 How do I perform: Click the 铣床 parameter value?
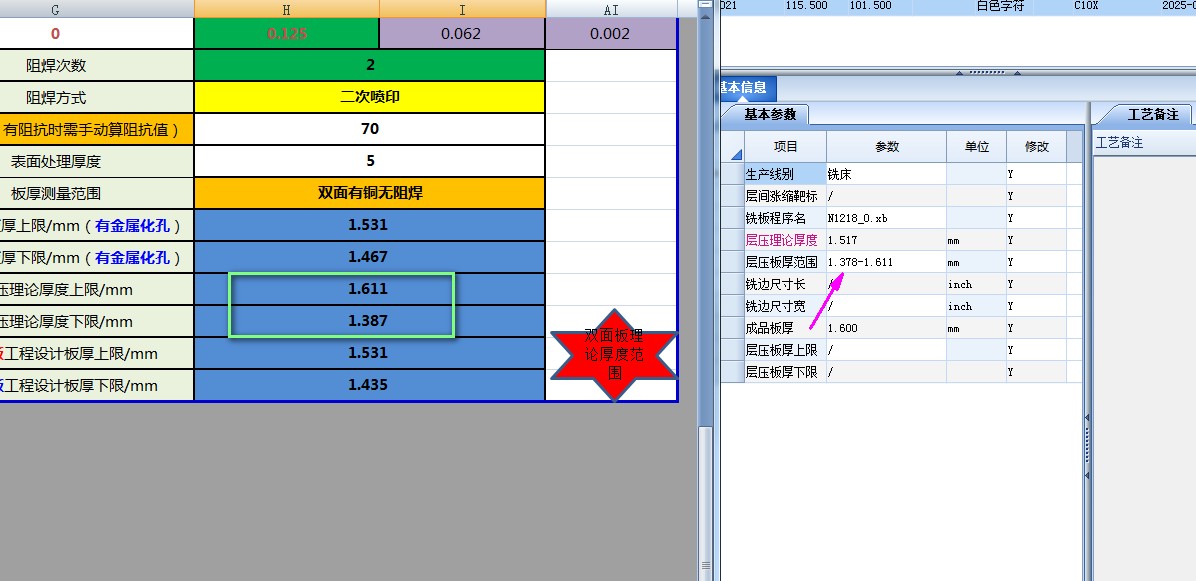click(x=886, y=174)
